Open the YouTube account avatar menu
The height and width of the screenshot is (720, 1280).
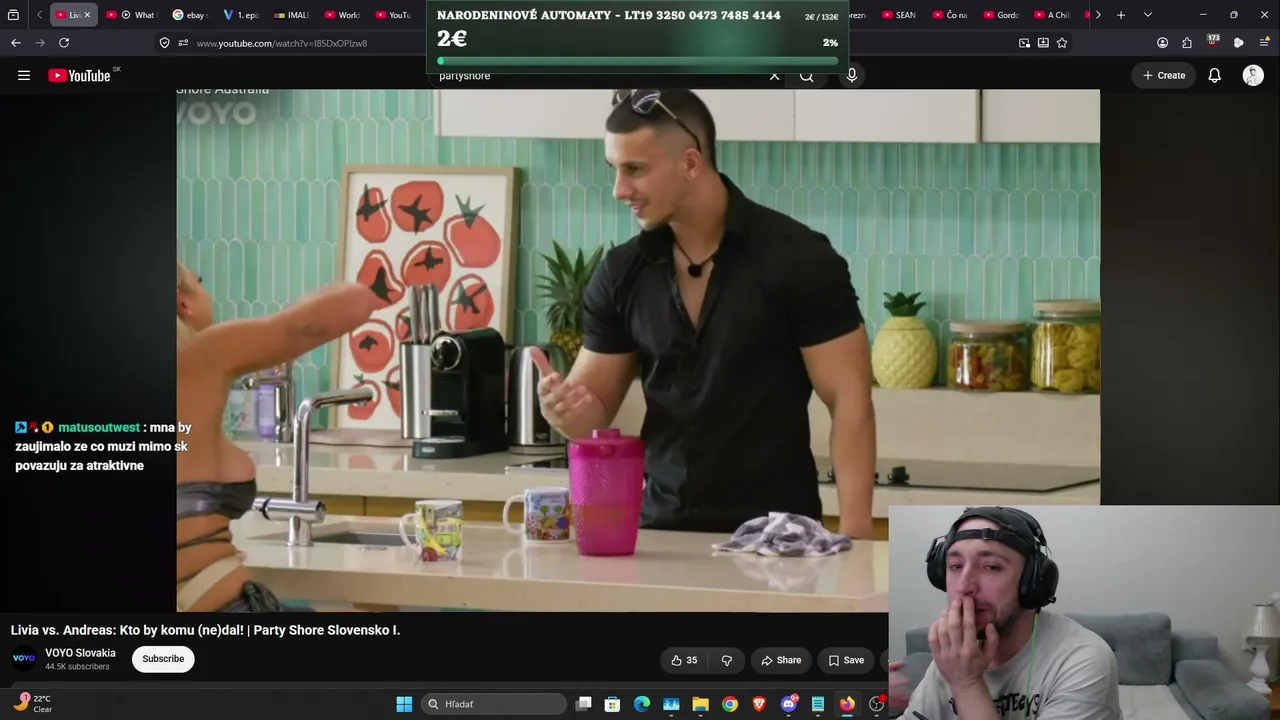click(1253, 75)
